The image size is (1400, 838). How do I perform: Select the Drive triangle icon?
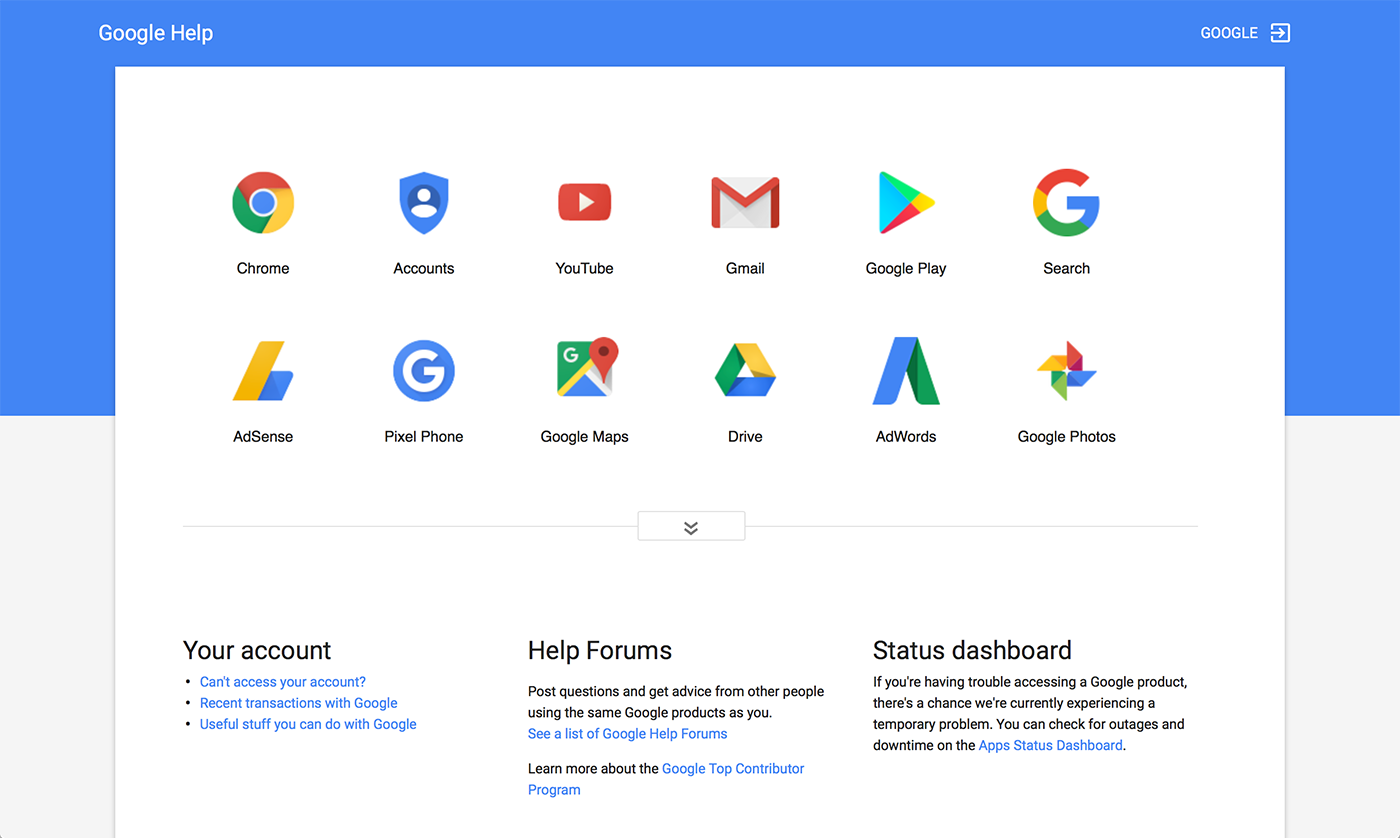click(x=745, y=370)
